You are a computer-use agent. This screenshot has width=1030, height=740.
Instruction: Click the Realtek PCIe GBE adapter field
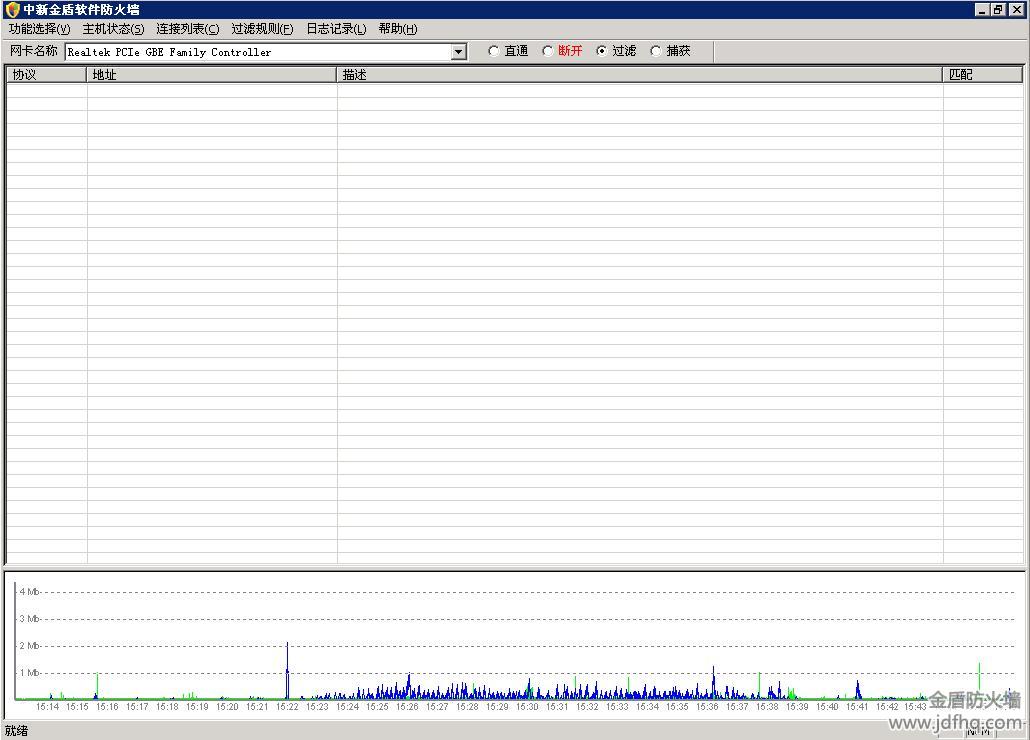[x=258, y=52]
